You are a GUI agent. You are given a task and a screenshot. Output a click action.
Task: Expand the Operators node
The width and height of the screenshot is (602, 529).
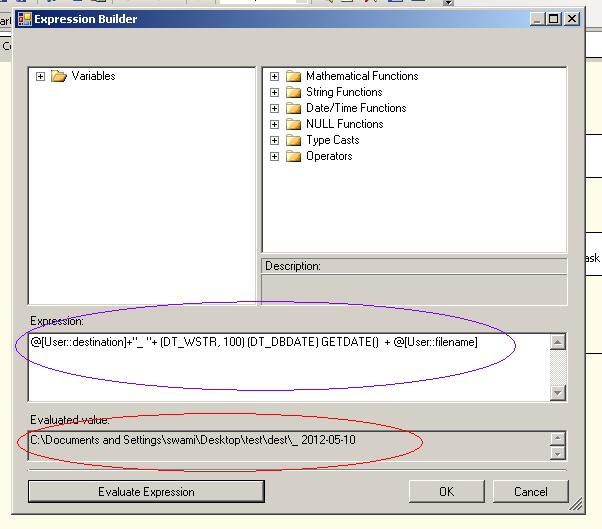pyautogui.click(x=274, y=157)
